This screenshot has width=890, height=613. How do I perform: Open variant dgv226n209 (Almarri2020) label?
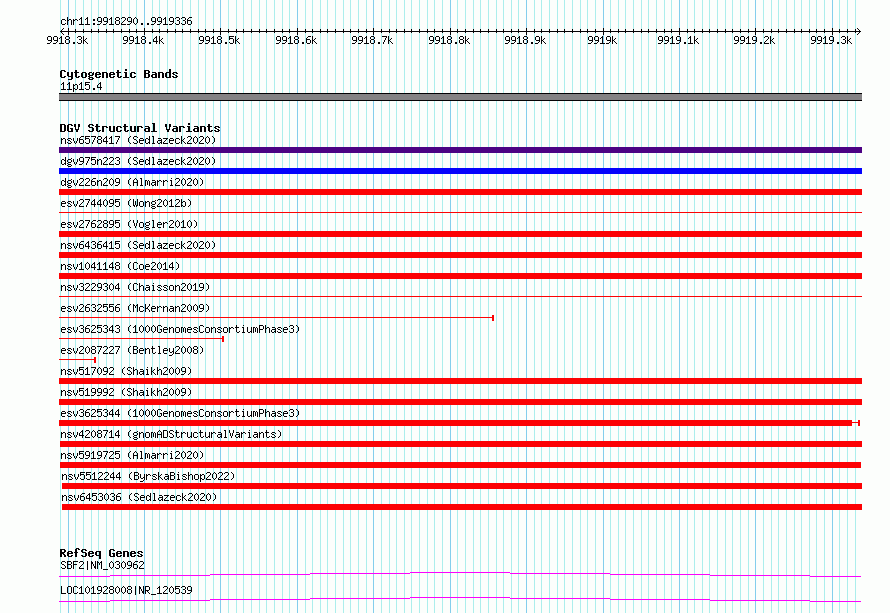[x=132, y=182]
